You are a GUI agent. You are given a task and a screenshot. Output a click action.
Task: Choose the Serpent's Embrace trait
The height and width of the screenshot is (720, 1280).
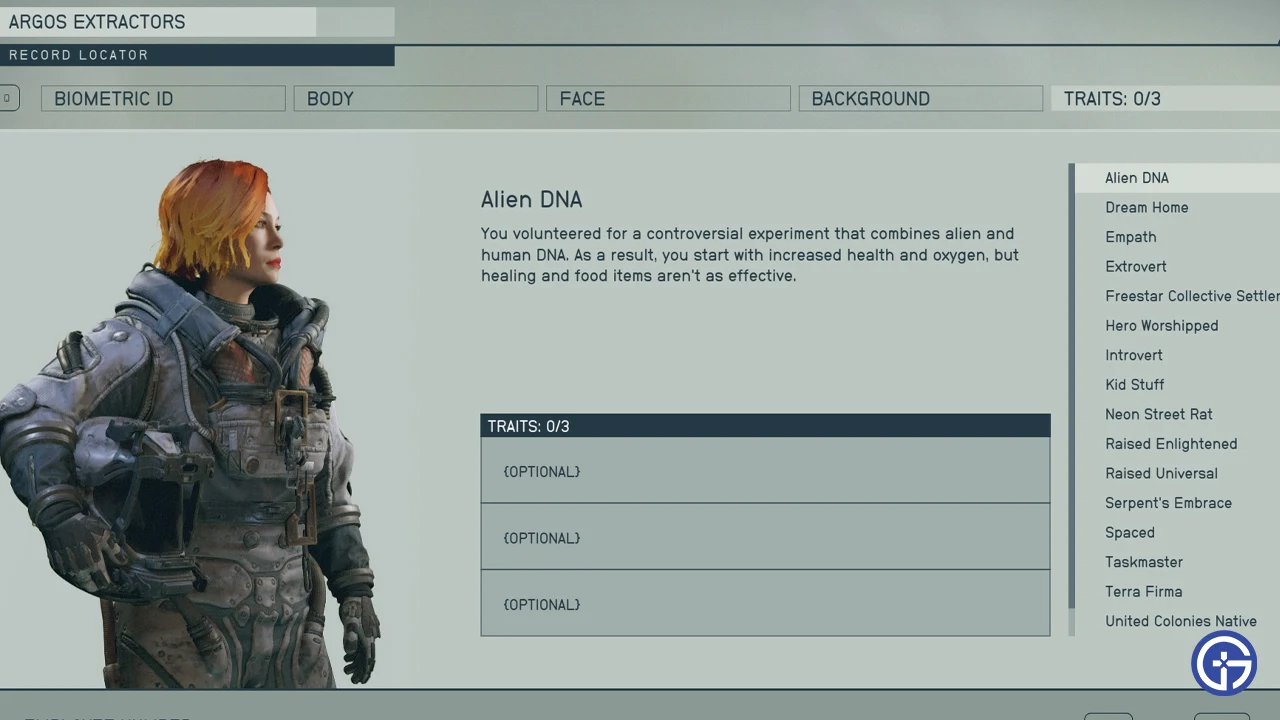click(1168, 503)
